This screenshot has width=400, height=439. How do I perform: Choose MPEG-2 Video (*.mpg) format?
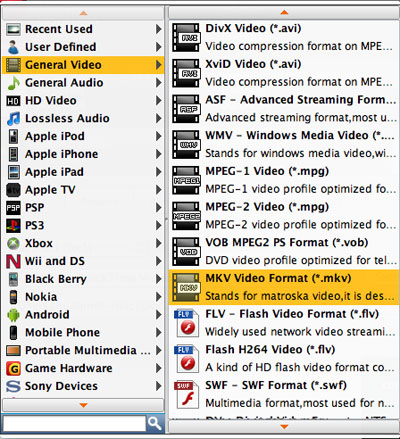[284, 216]
